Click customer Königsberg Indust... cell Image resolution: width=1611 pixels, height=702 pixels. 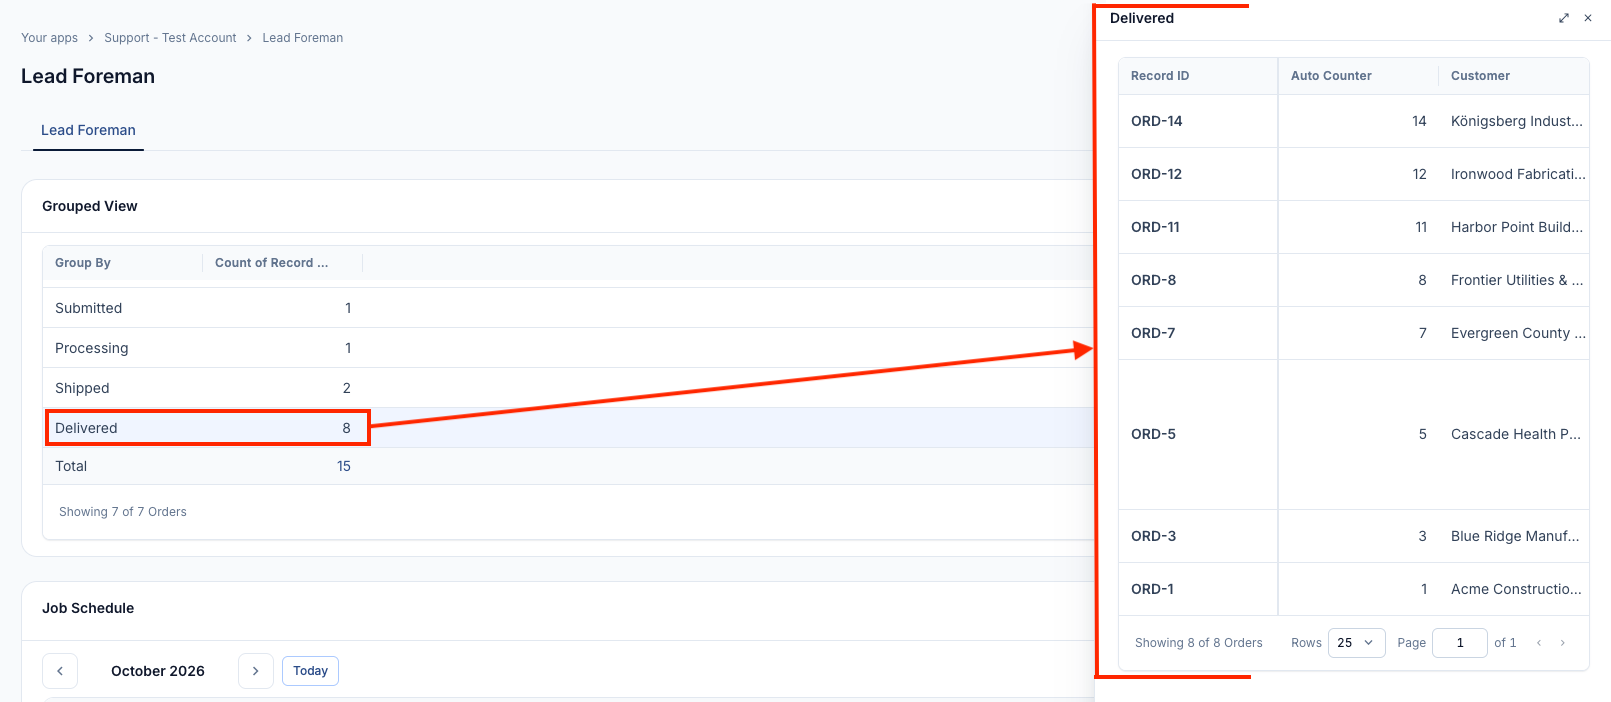point(1514,121)
